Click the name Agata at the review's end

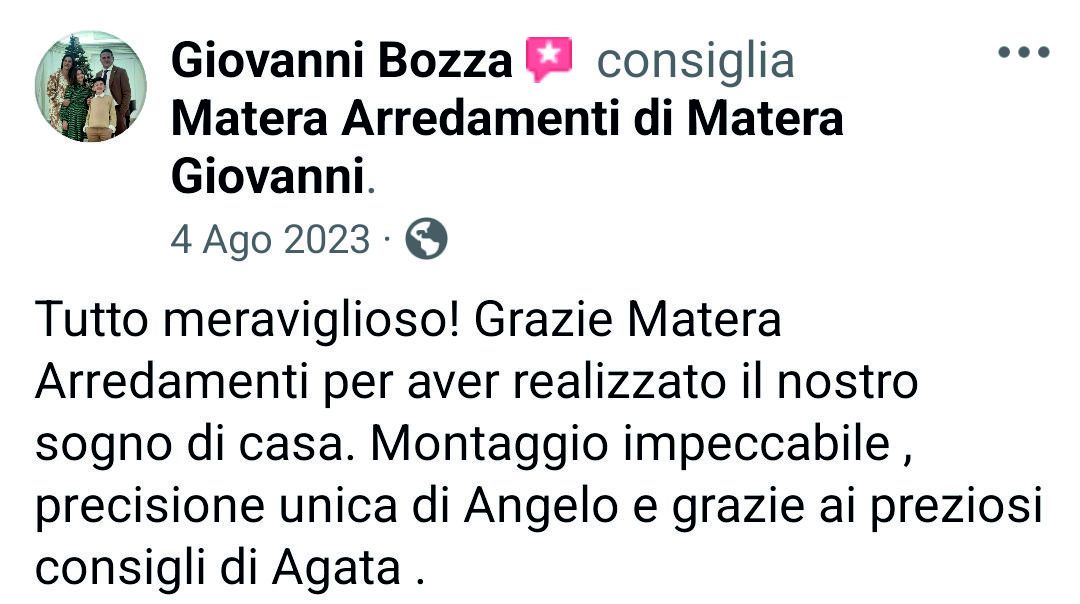pos(337,568)
